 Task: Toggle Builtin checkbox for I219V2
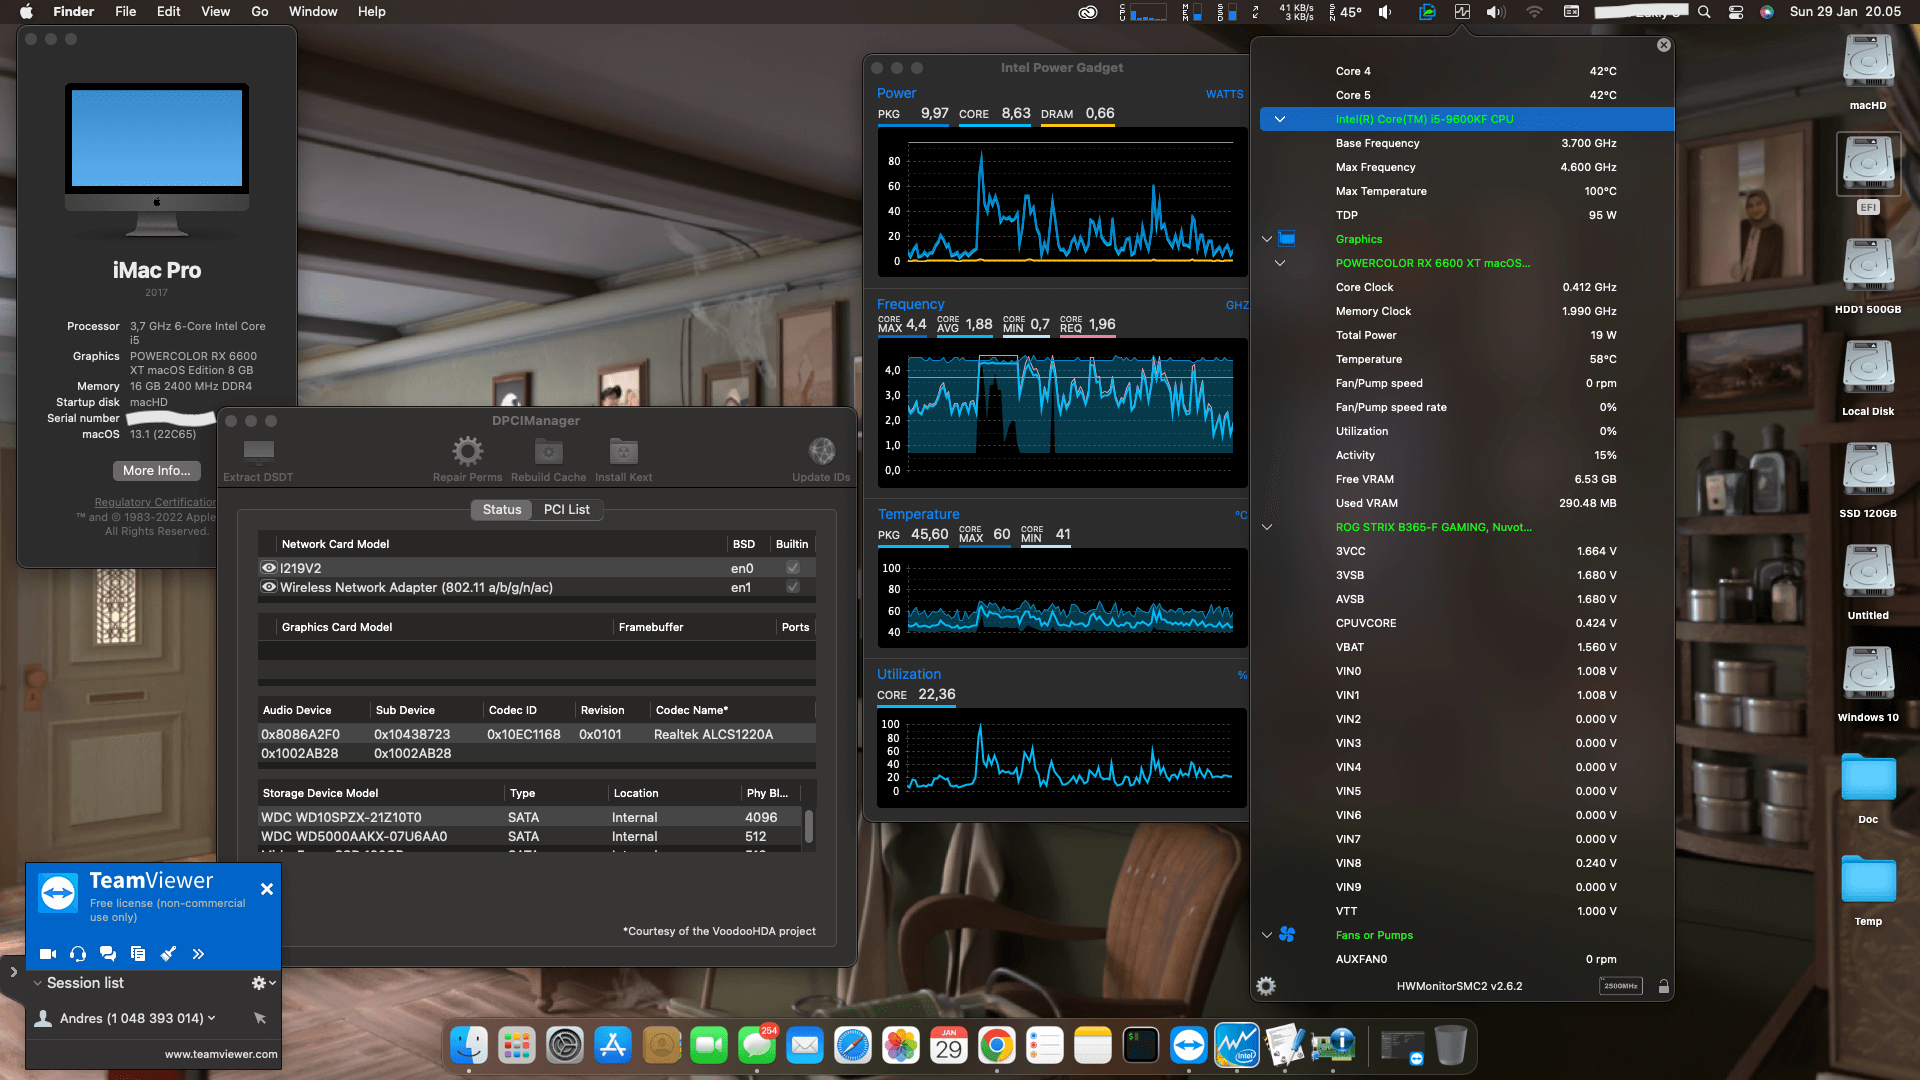point(793,568)
